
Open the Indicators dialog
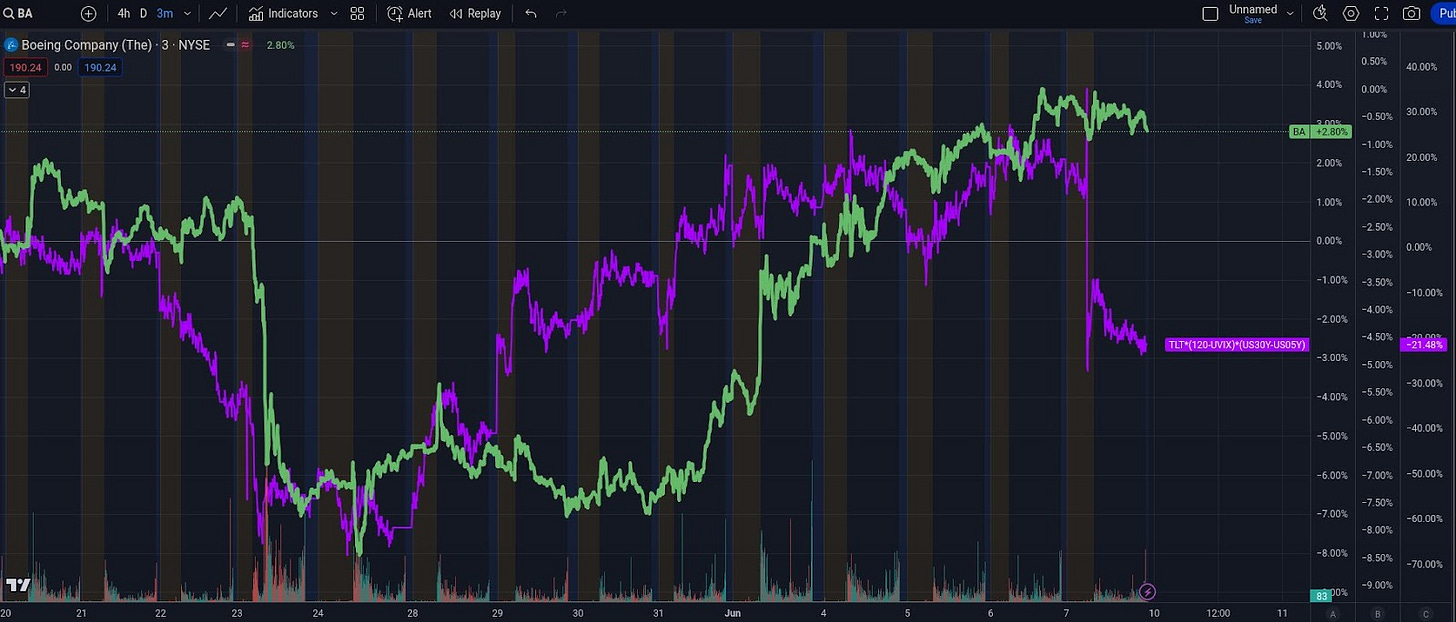click(x=283, y=13)
